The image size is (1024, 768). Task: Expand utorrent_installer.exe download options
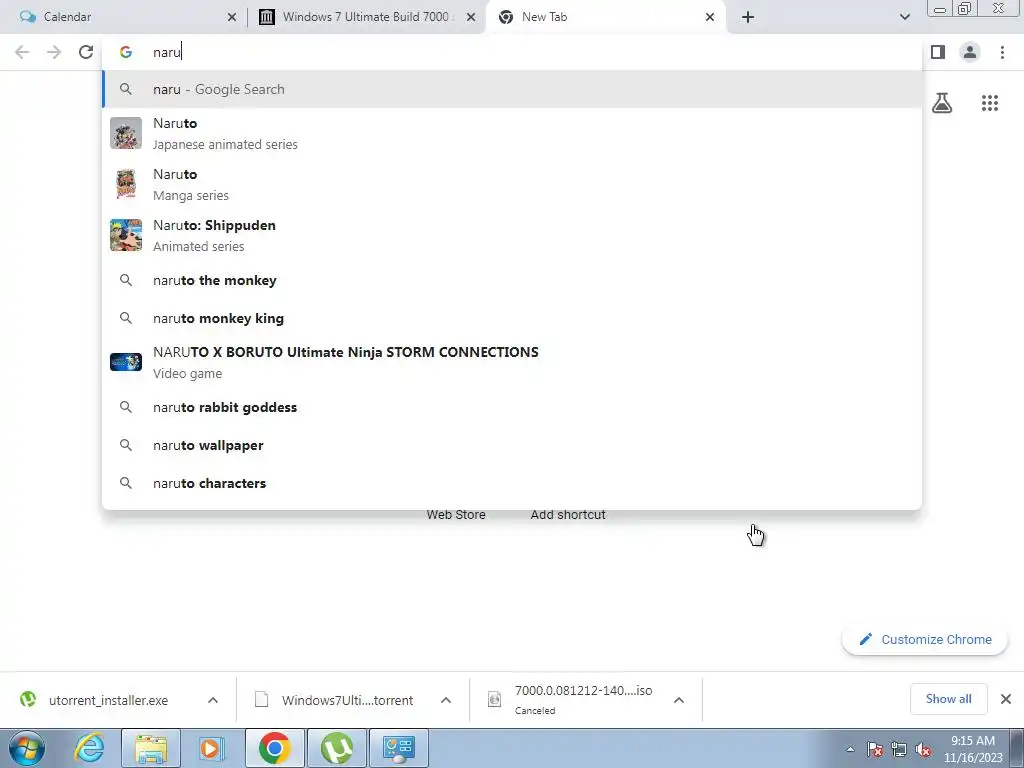[213, 700]
